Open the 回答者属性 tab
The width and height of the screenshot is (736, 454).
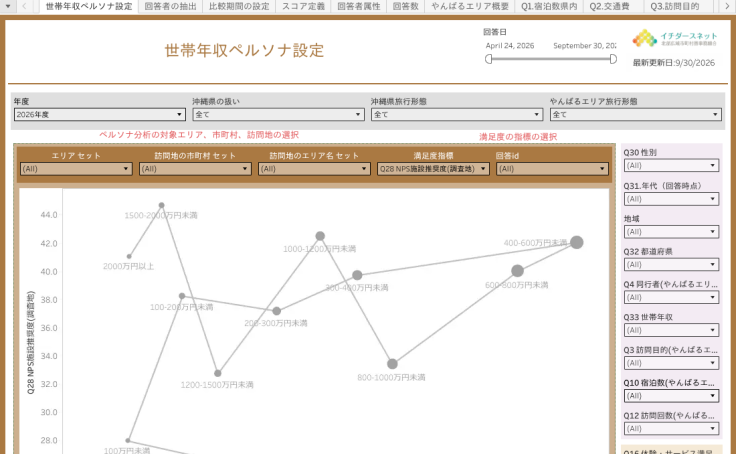click(x=359, y=6)
